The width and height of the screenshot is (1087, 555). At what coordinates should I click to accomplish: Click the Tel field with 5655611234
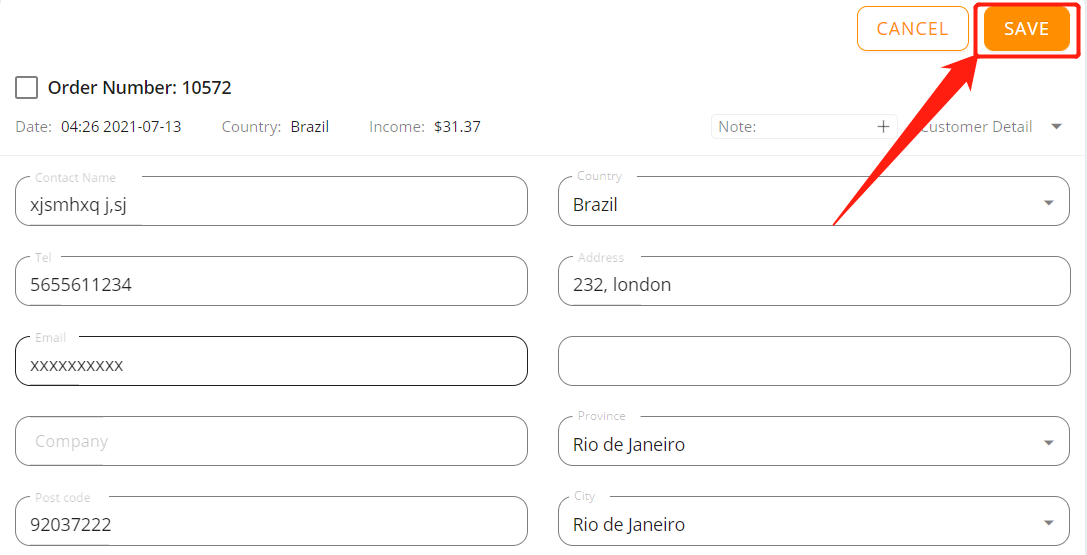pos(271,281)
